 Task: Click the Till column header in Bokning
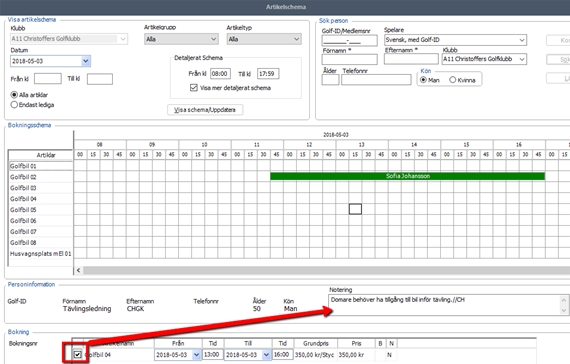point(248,343)
